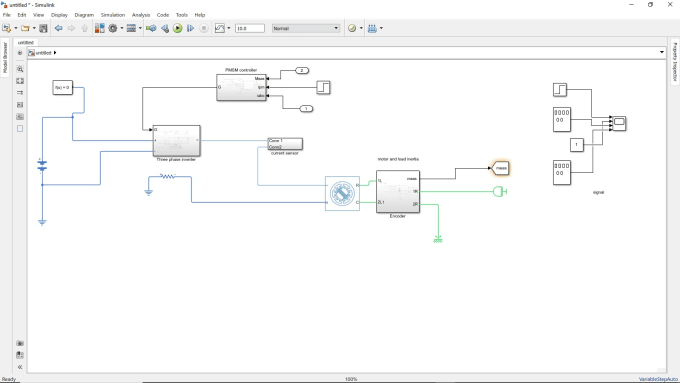Open the Help menu

(199, 15)
